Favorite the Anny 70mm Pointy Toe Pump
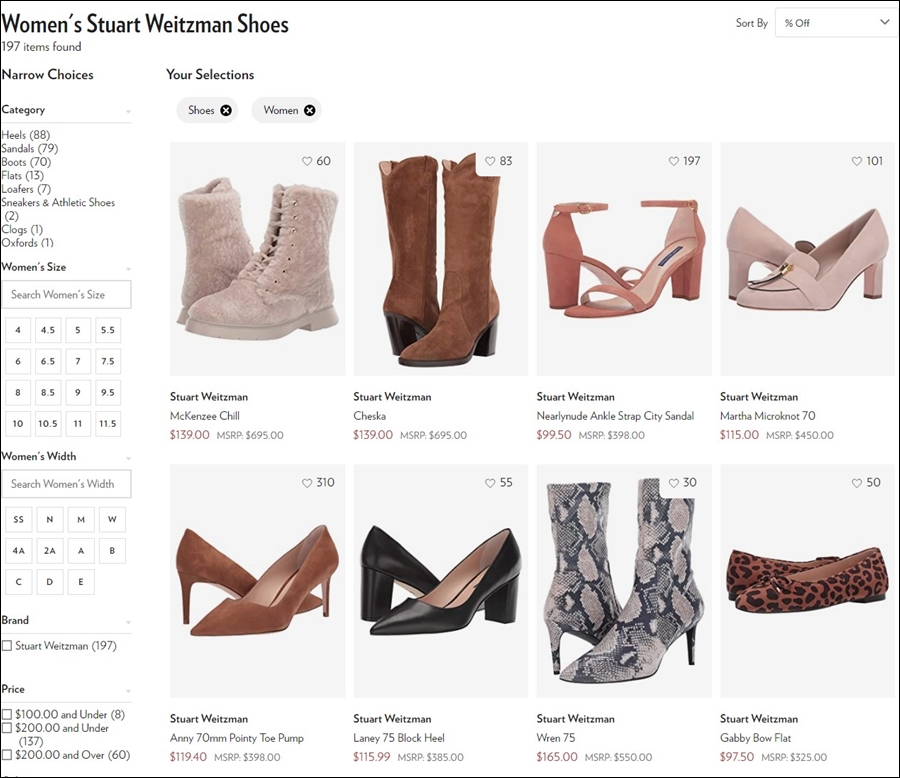This screenshot has height=778, width=900. [x=307, y=483]
